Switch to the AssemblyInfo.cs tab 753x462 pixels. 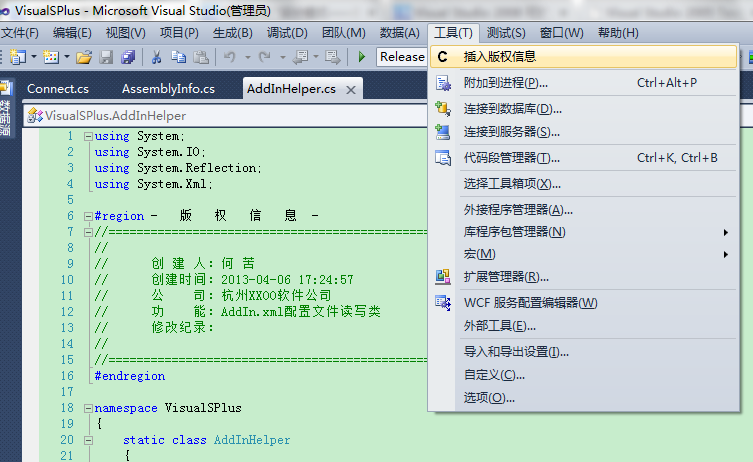(x=168, y=89)
